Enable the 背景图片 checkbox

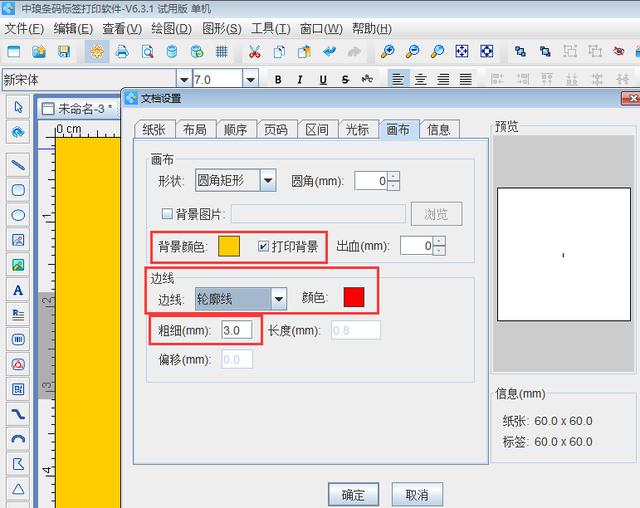coord(167,213)
